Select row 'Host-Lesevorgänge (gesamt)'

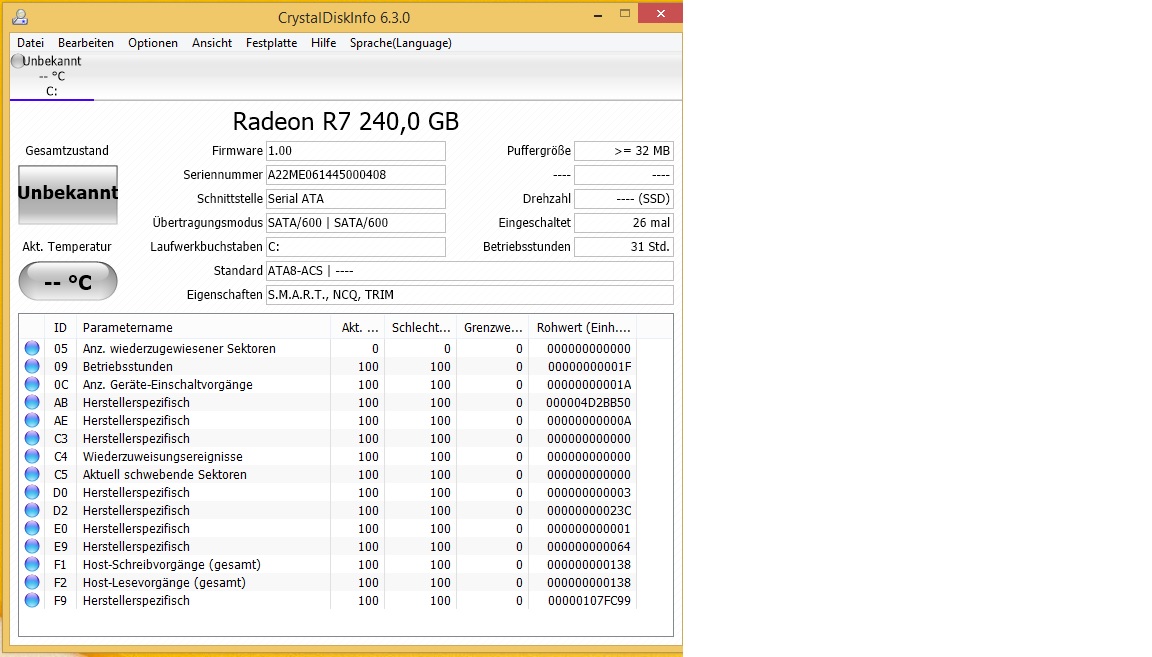328,582
